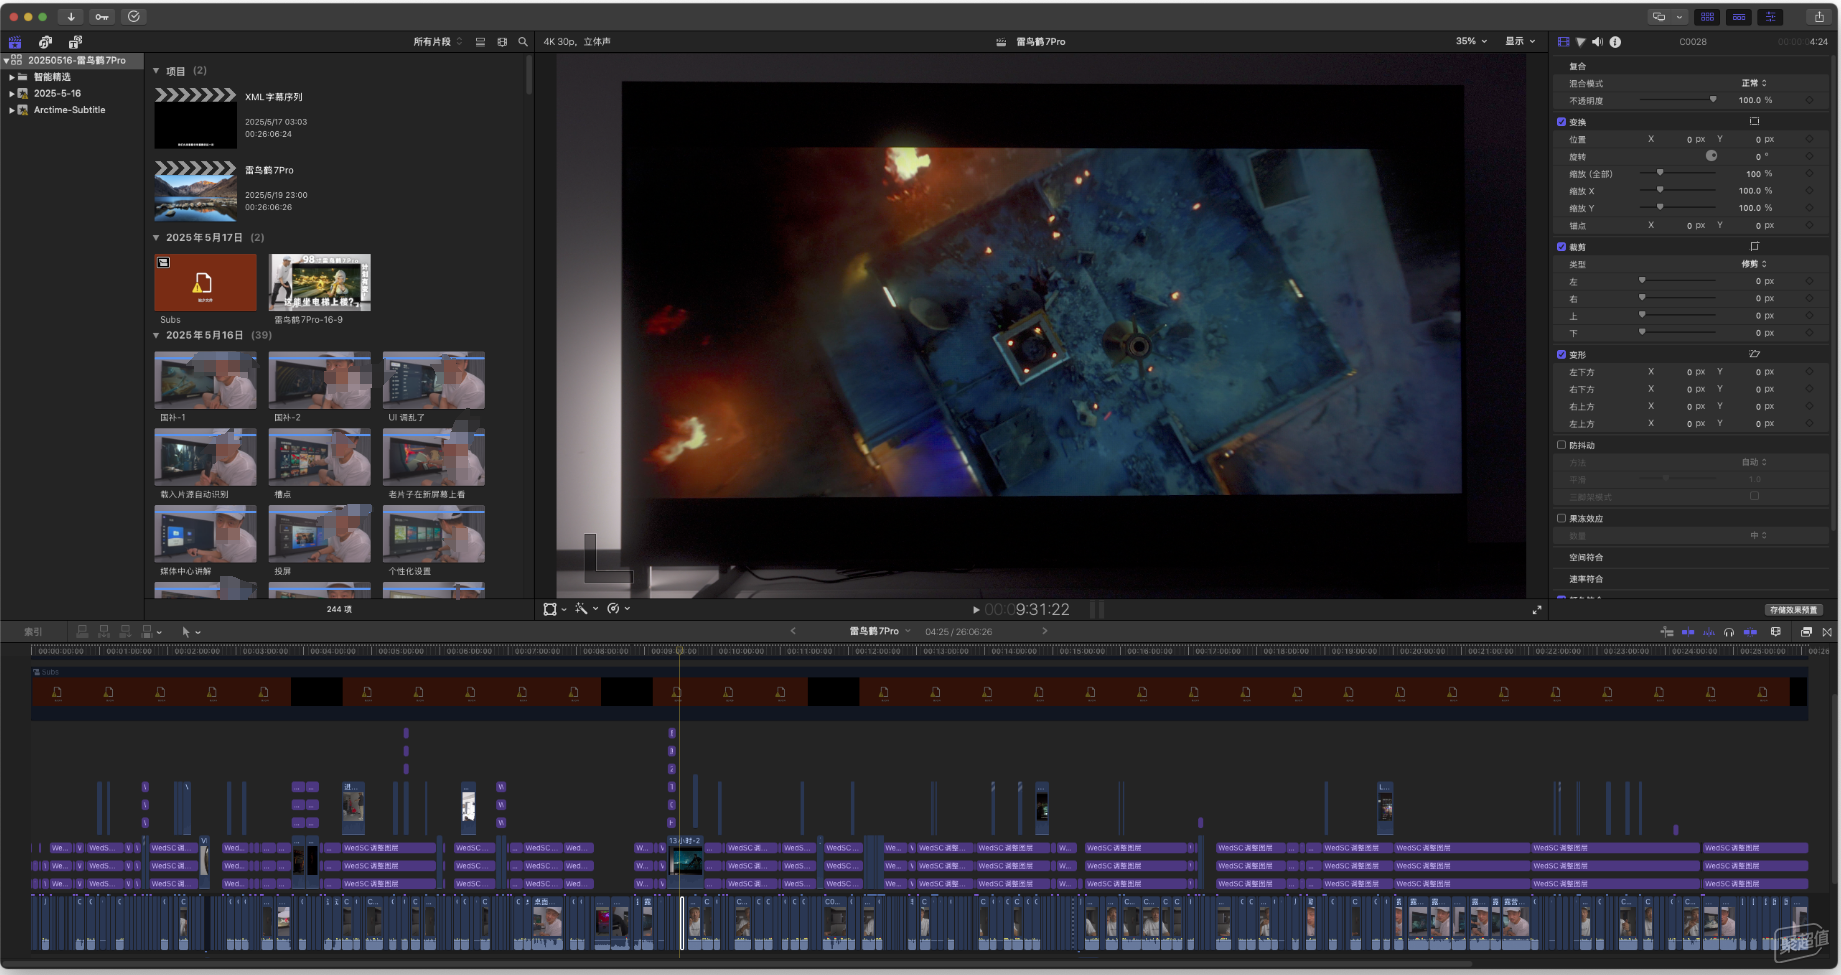
Task: Select the 雷鸟鹤7Pro project thumbnail
Action: [x=196, y=191]
